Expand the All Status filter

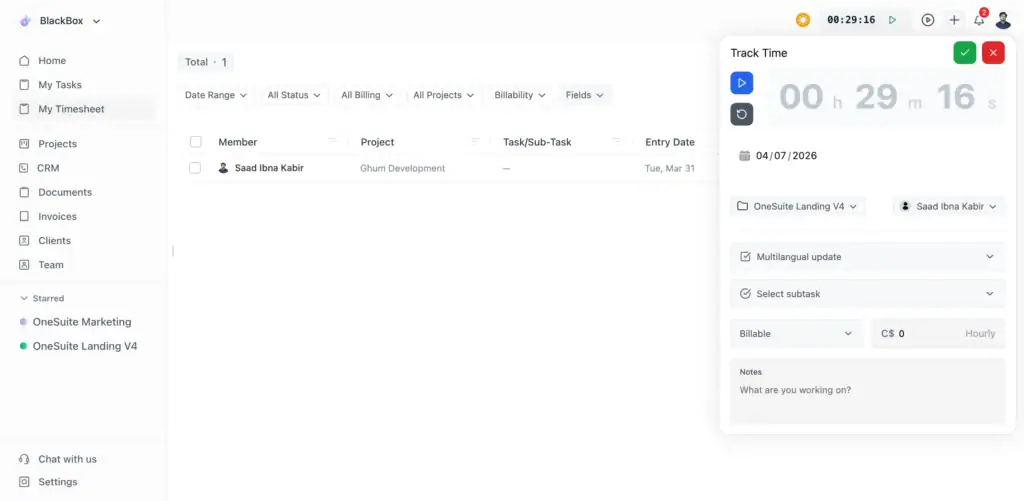(293, 95)
